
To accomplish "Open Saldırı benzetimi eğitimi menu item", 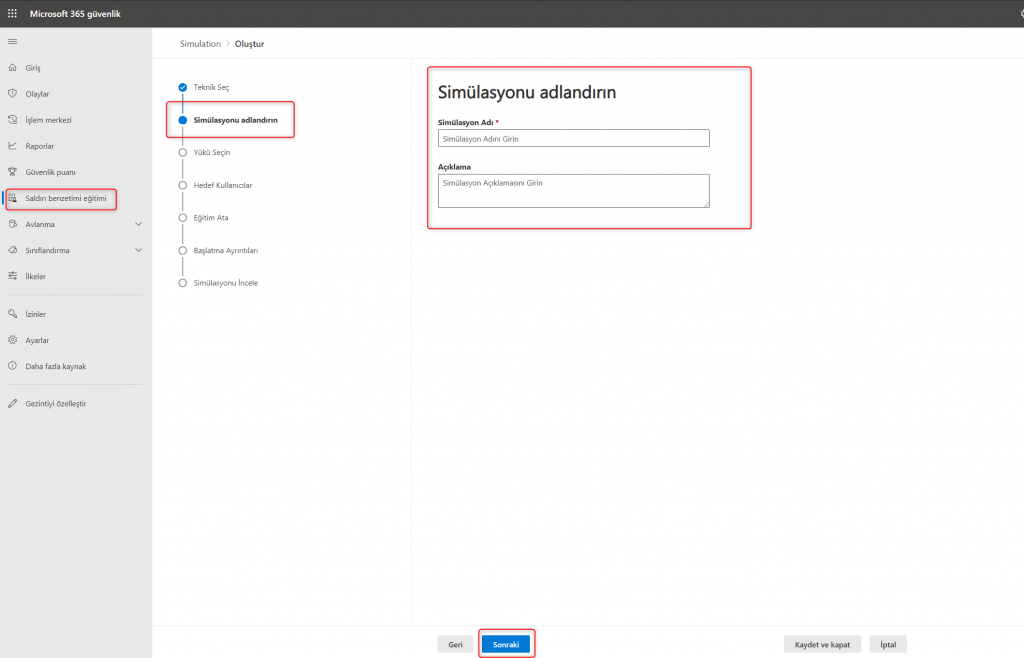I will (65, 198).
